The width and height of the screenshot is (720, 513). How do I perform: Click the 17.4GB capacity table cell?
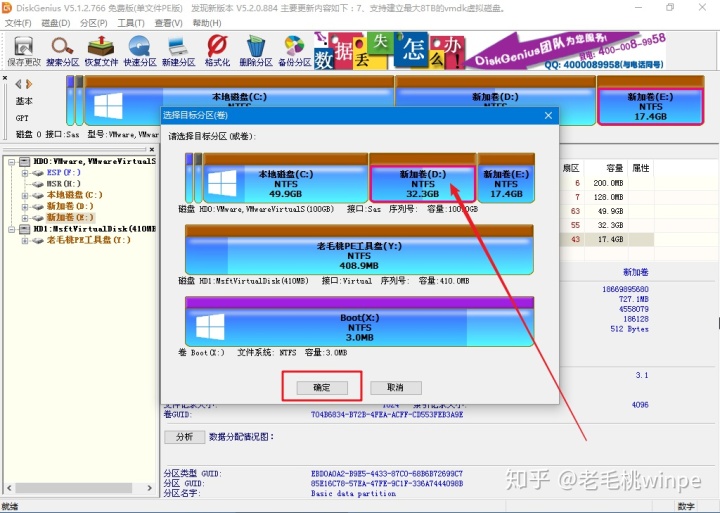tap(610, 240)
